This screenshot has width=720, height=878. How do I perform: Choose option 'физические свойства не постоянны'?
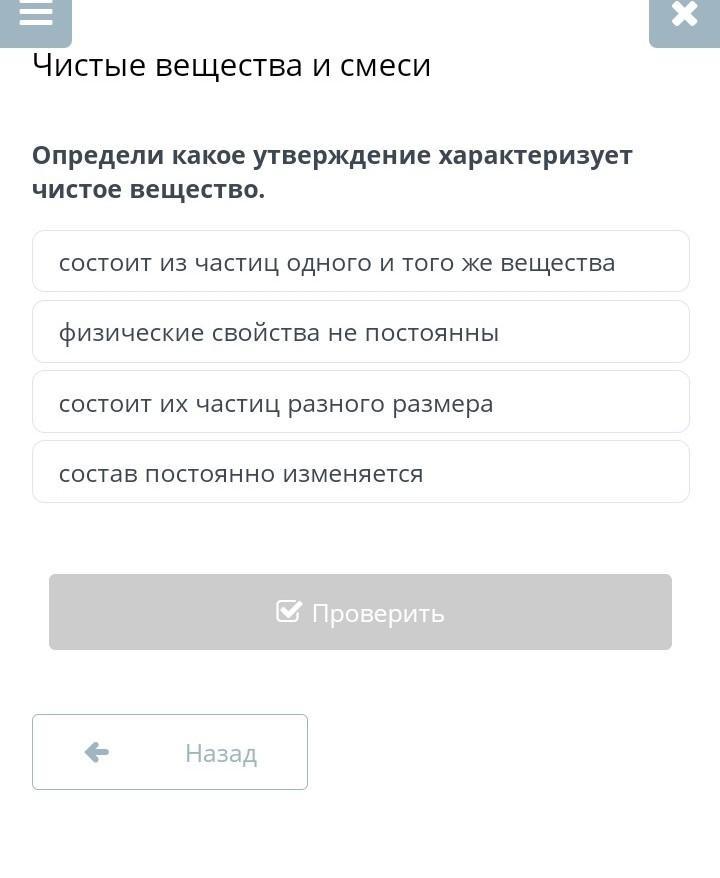360,332
